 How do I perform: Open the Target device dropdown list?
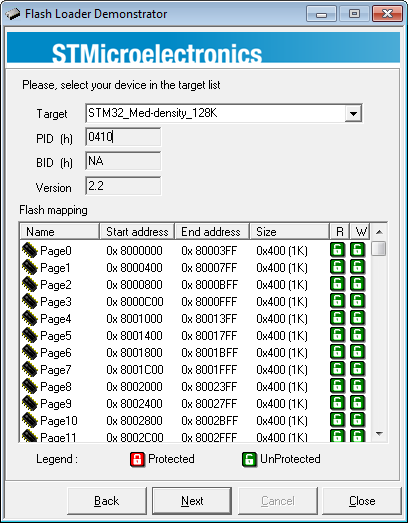tap(353, 113)
